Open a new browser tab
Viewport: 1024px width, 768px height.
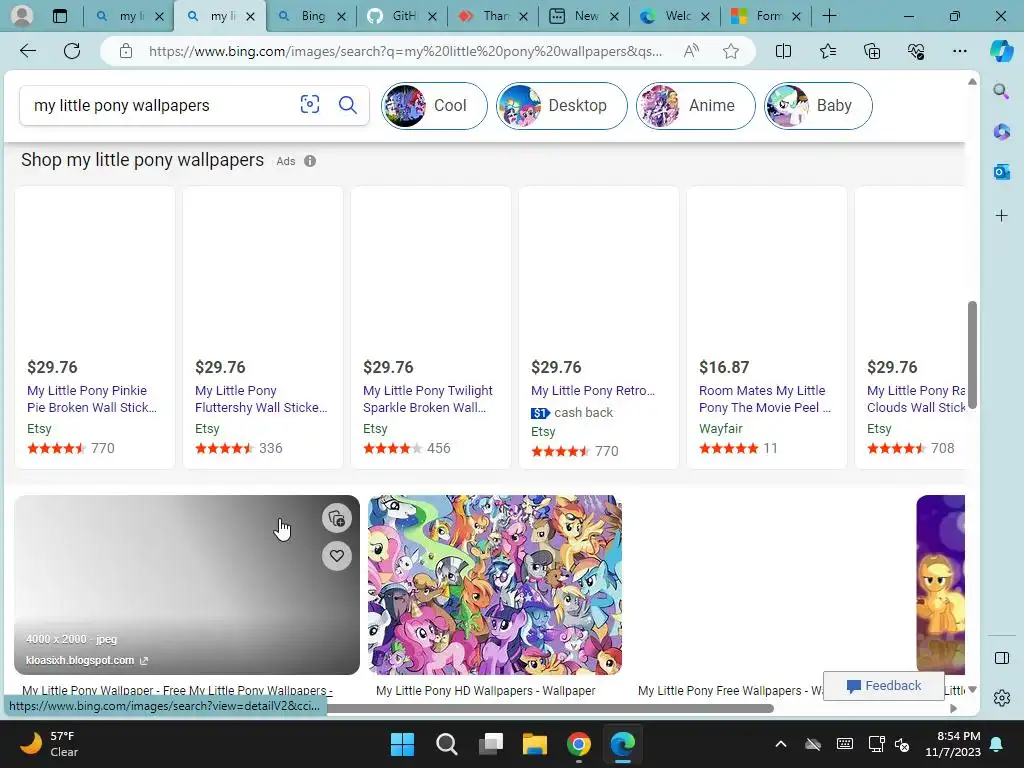point(829,16)
